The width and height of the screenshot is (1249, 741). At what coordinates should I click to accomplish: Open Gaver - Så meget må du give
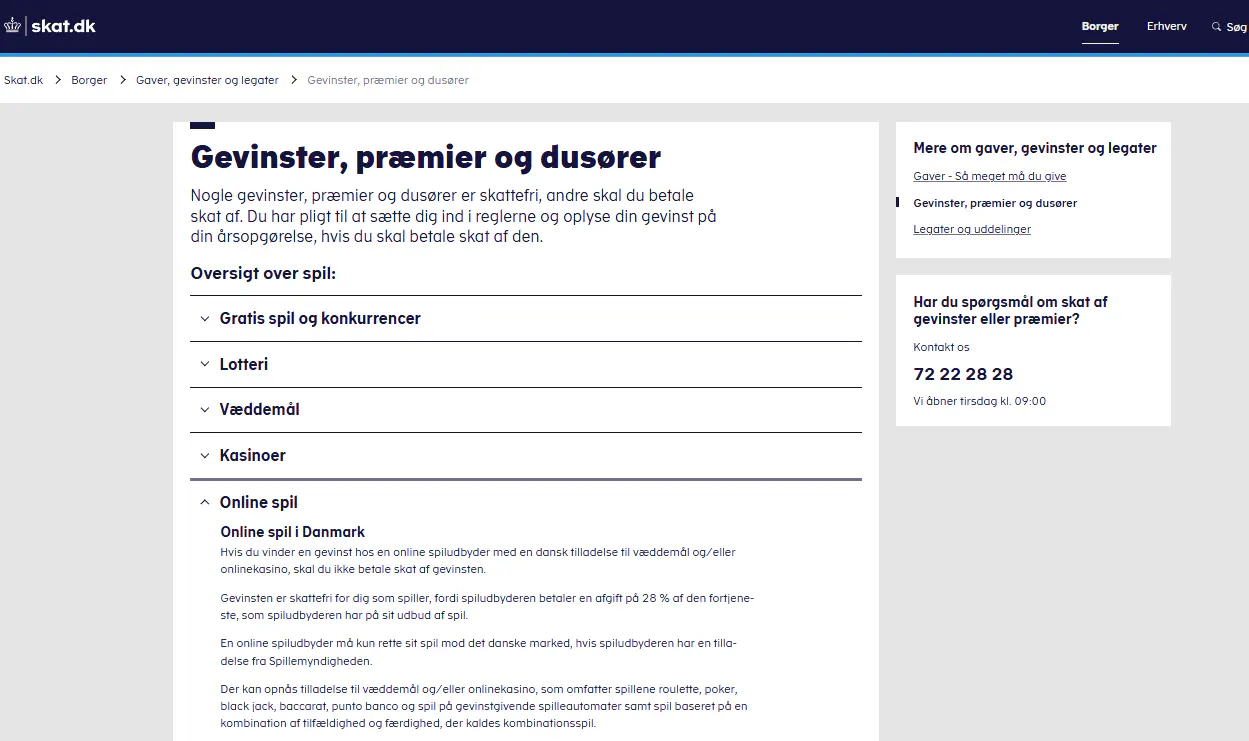point(989,176)
